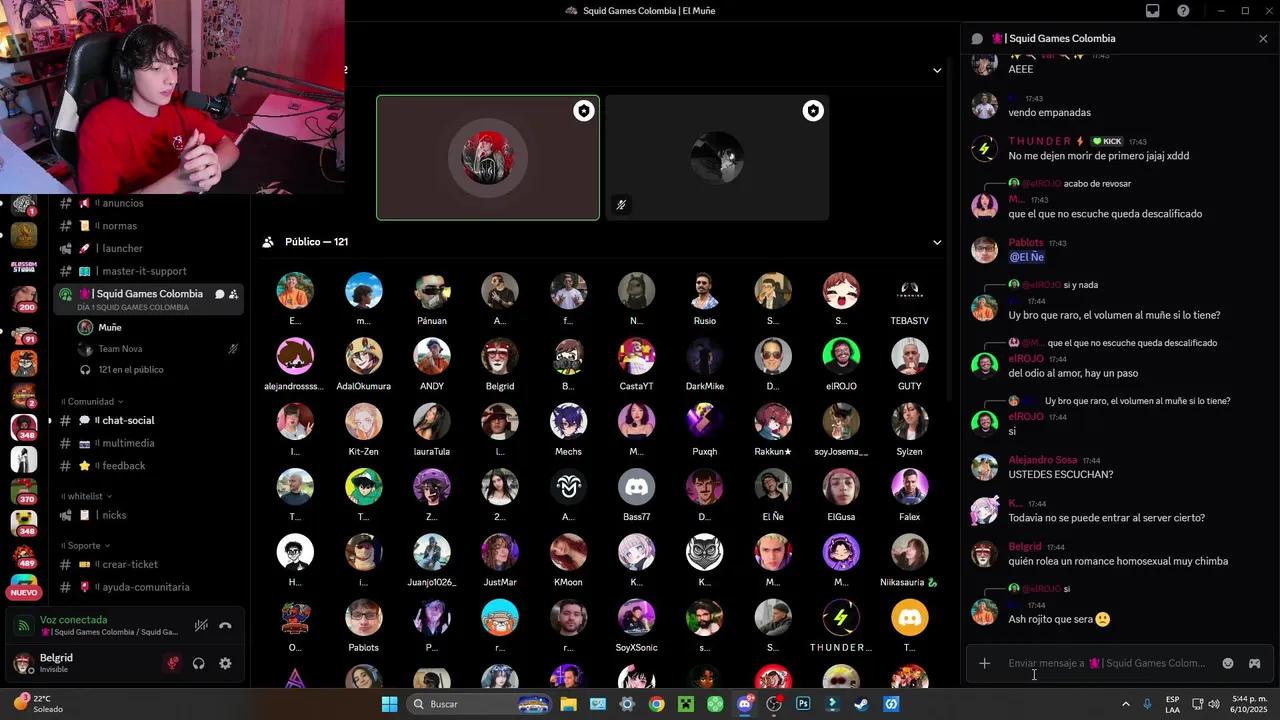Collapse the Comunidad category
The width and height of the screenshot is (1280, 720).
point(93,401)
